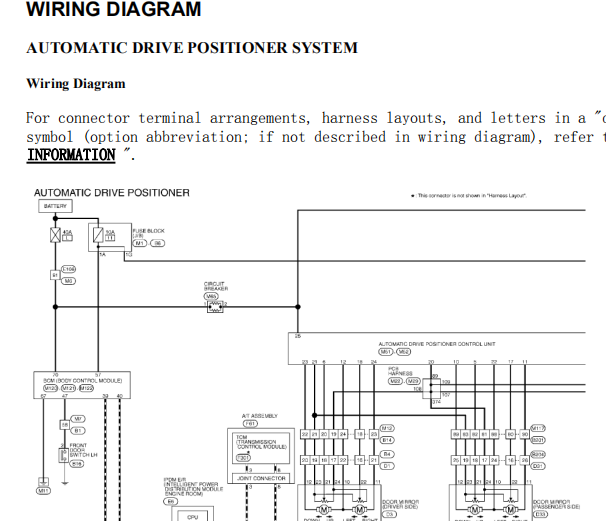Click the F301 connector label
Image resolution: width=606 pixels, height=521 pixels.
243,458
